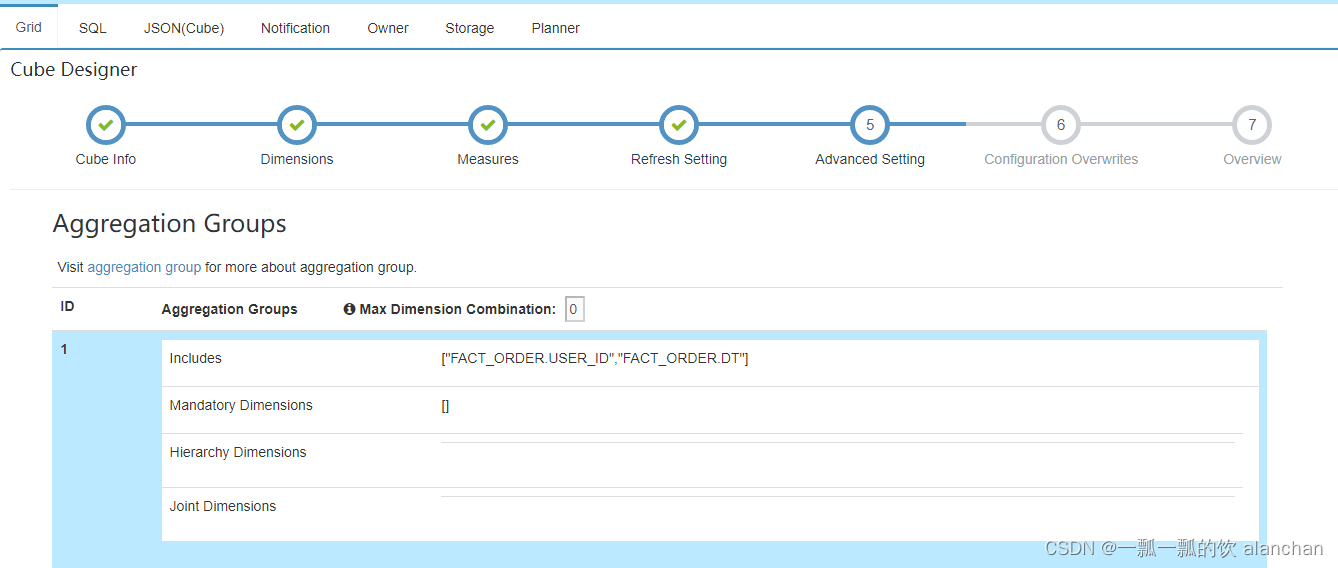Click the Dimensions step checkmark circle
Screen dimensions: 1338x568
pos(297,125)
